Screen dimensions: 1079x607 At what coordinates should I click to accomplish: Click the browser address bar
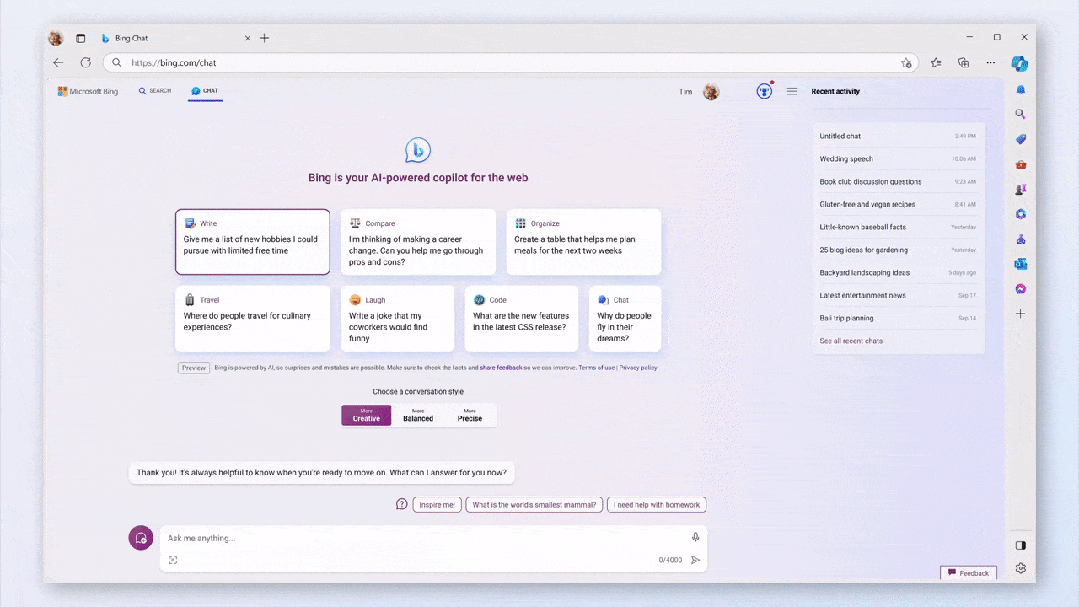pyautogui.click(x=509, y=63)
